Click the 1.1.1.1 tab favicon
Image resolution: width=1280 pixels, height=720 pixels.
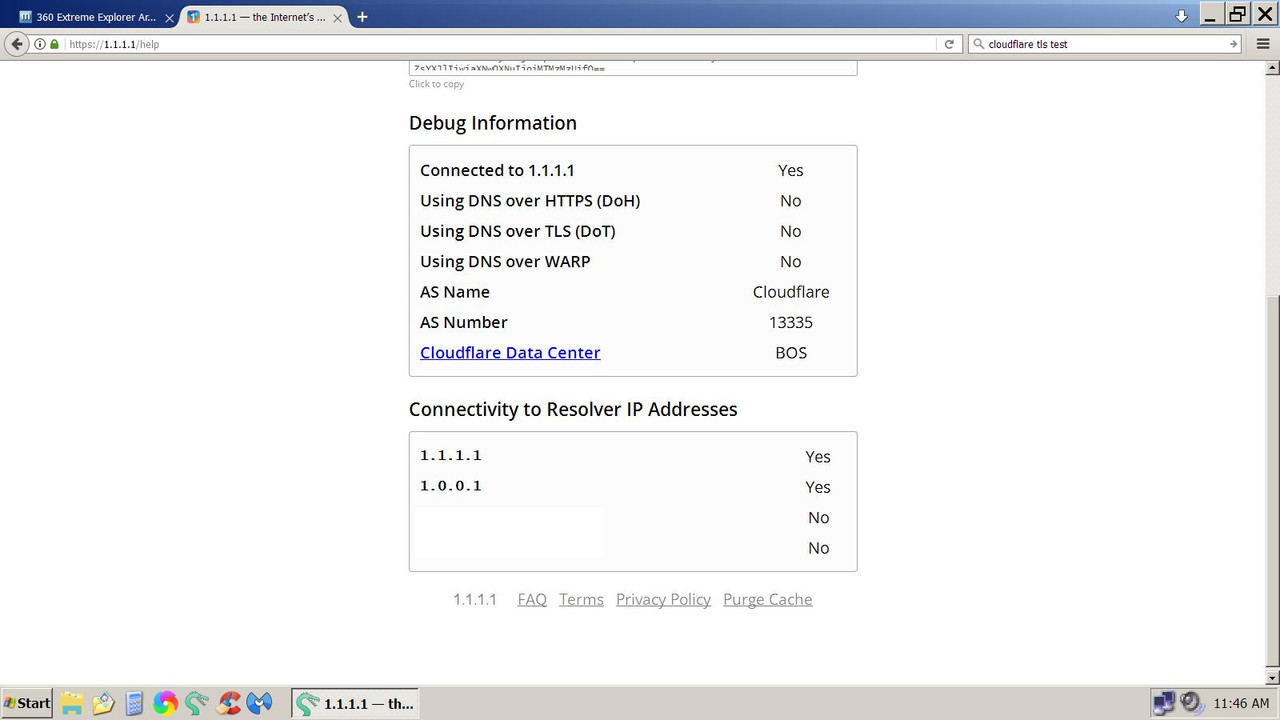194,17
